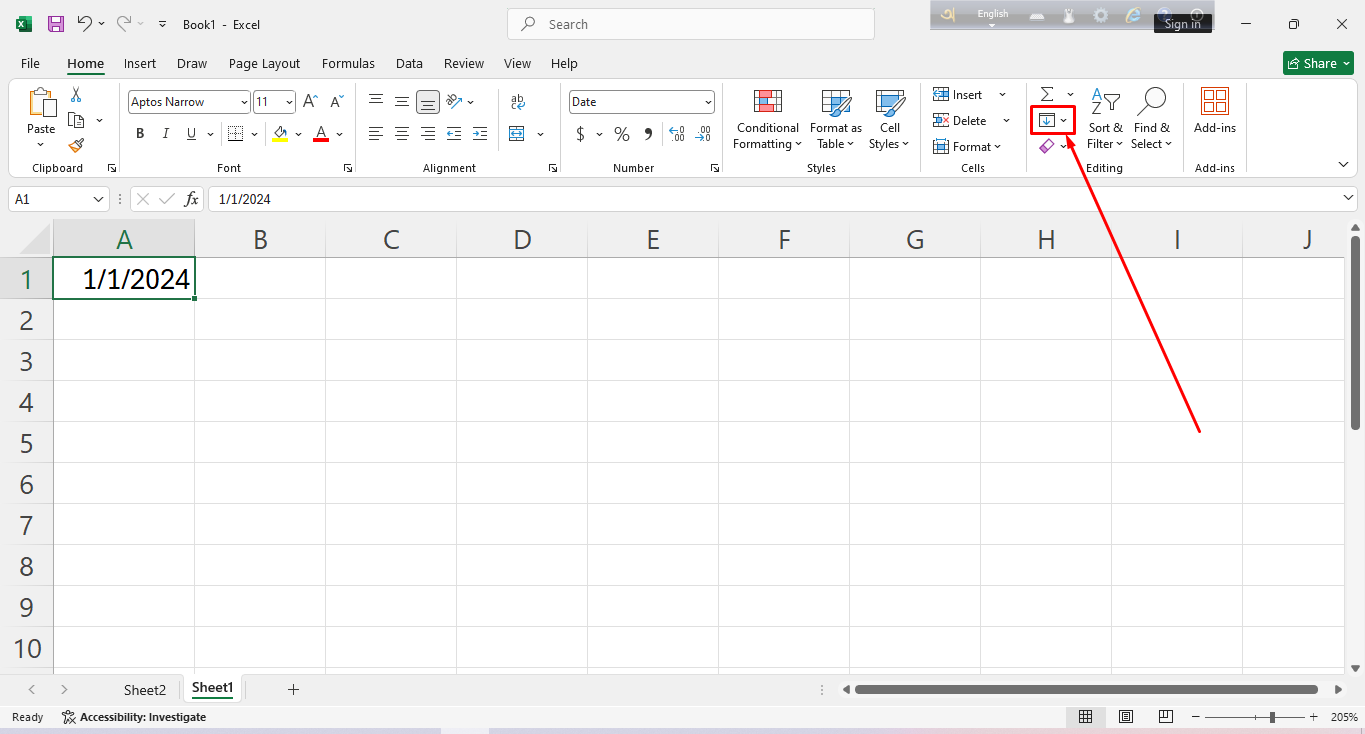This screenshot has width=1365, height=734.
Task: Expand the font name list Aptos Narrow
Action: tap(244, 102)
